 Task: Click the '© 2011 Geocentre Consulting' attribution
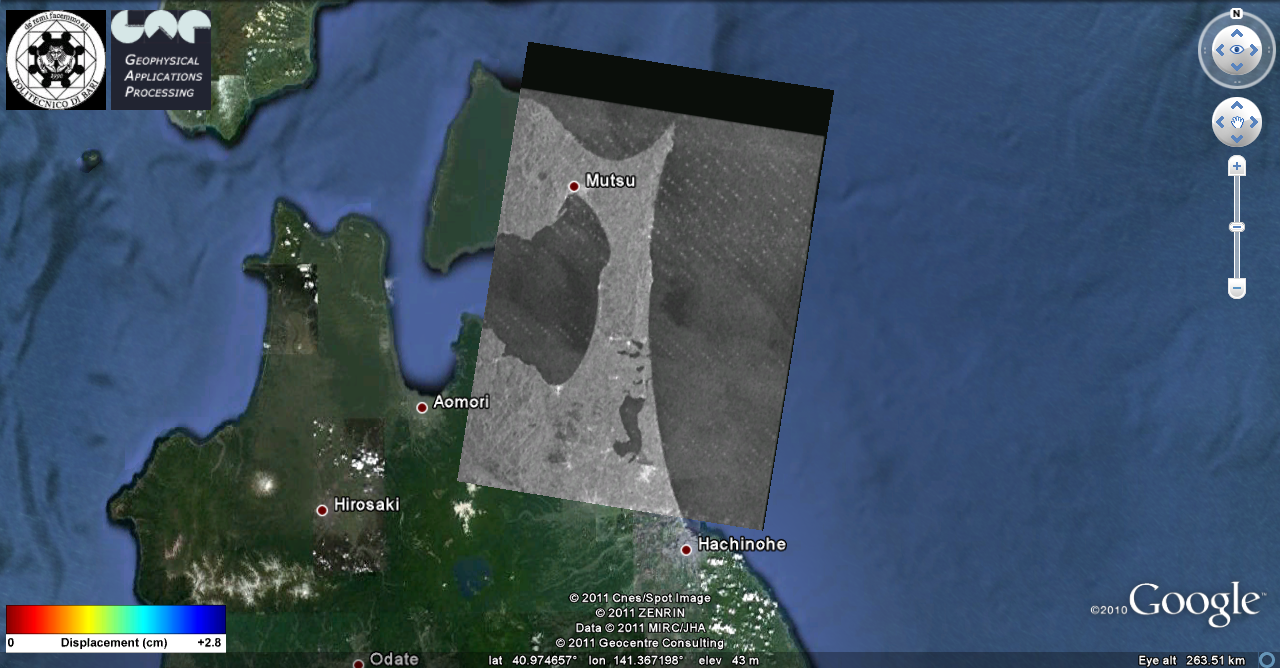tap(640, 643)
